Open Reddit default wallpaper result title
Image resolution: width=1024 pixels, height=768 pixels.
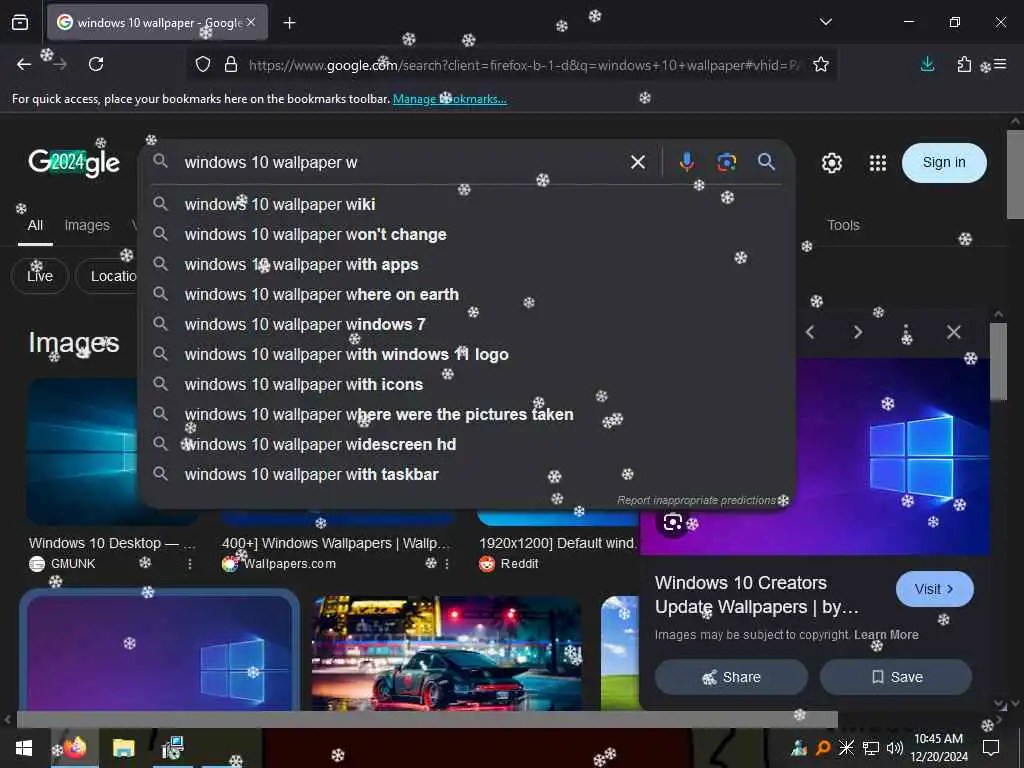(x=557, y=543)
